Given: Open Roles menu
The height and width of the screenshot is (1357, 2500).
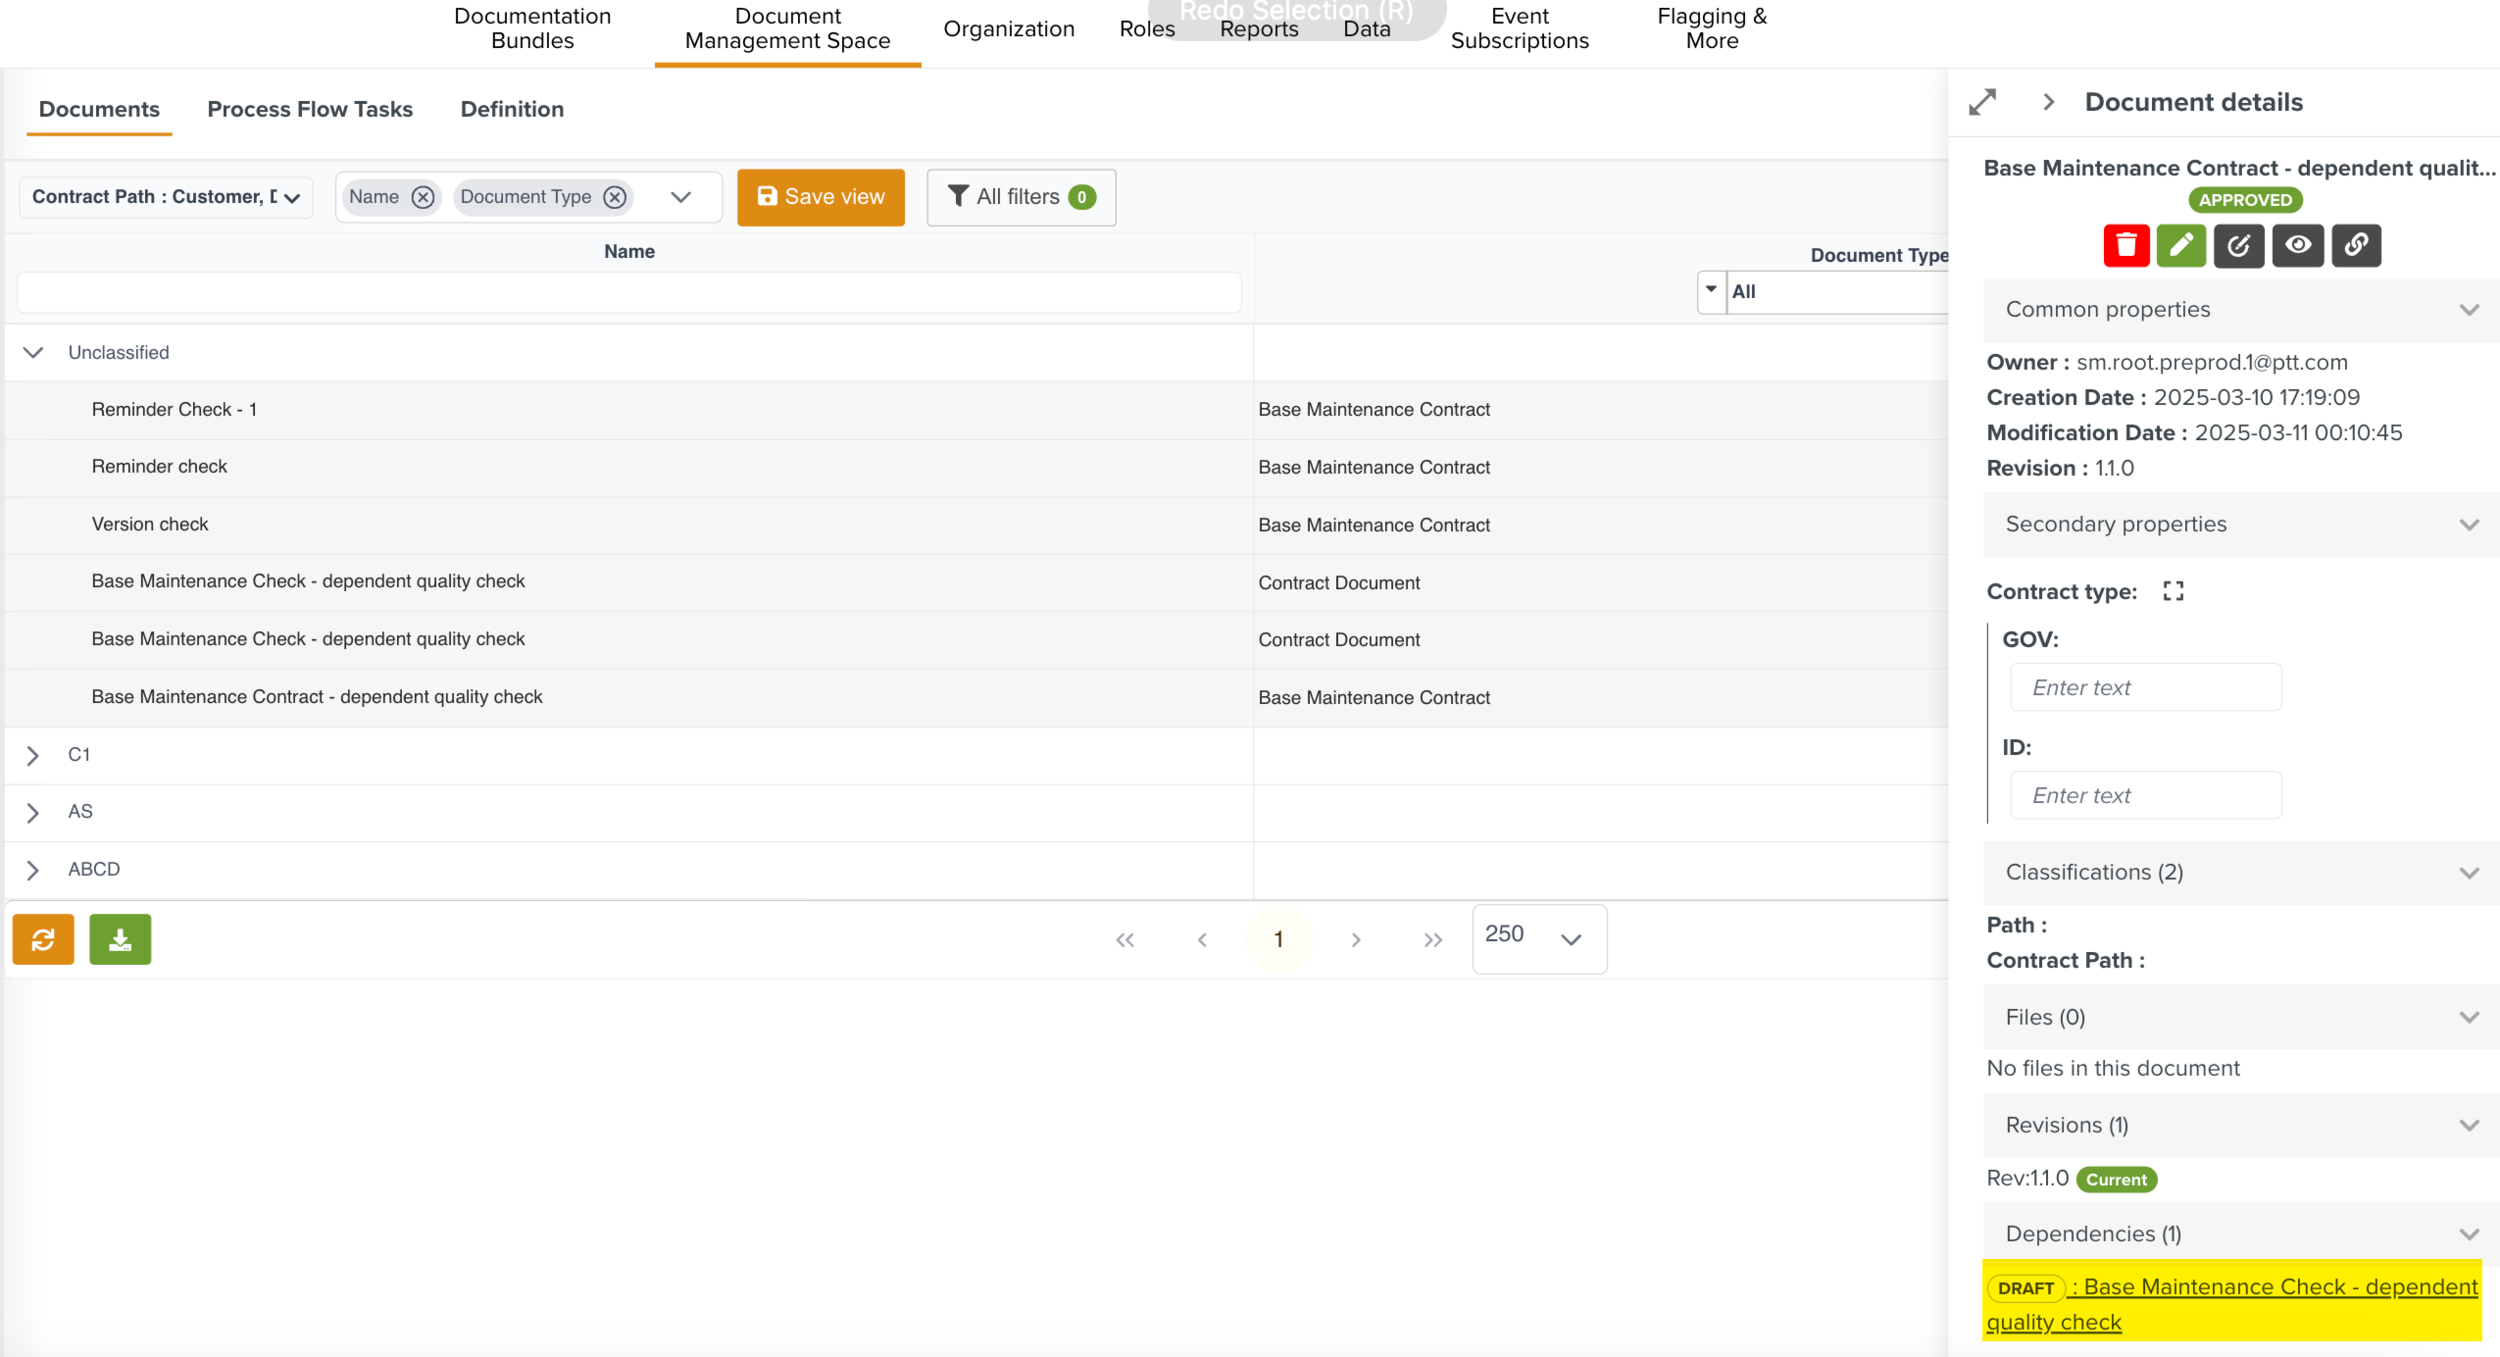Looking at the screenshot, I should 1147,29.
